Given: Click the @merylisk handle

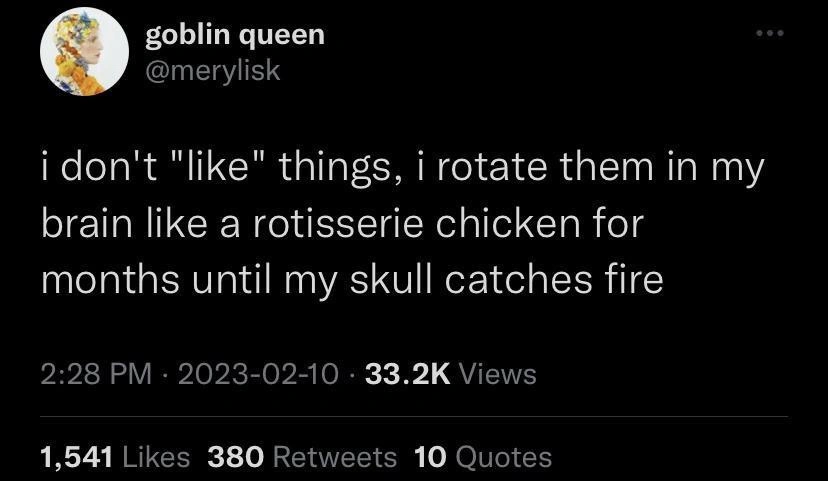Looking at the screenshot, I should 213,70.
